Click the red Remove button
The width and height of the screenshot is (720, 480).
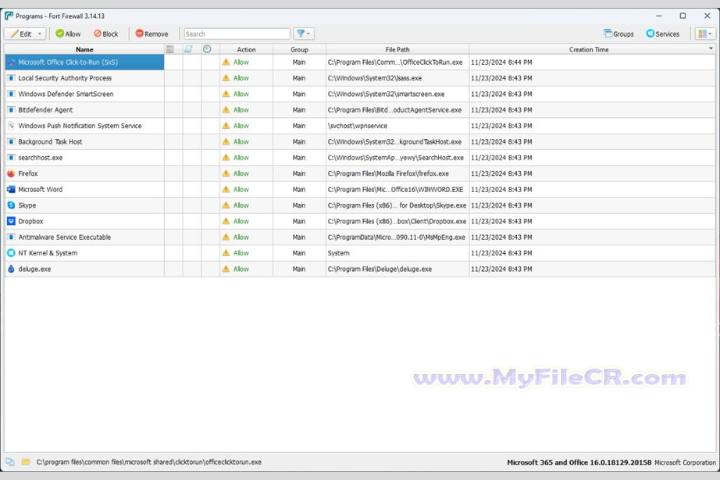point(152,34)
